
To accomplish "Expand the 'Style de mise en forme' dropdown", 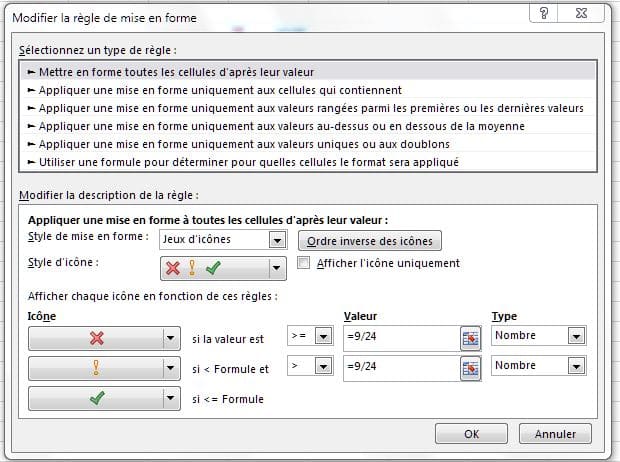I will click(x=277, y=240).
